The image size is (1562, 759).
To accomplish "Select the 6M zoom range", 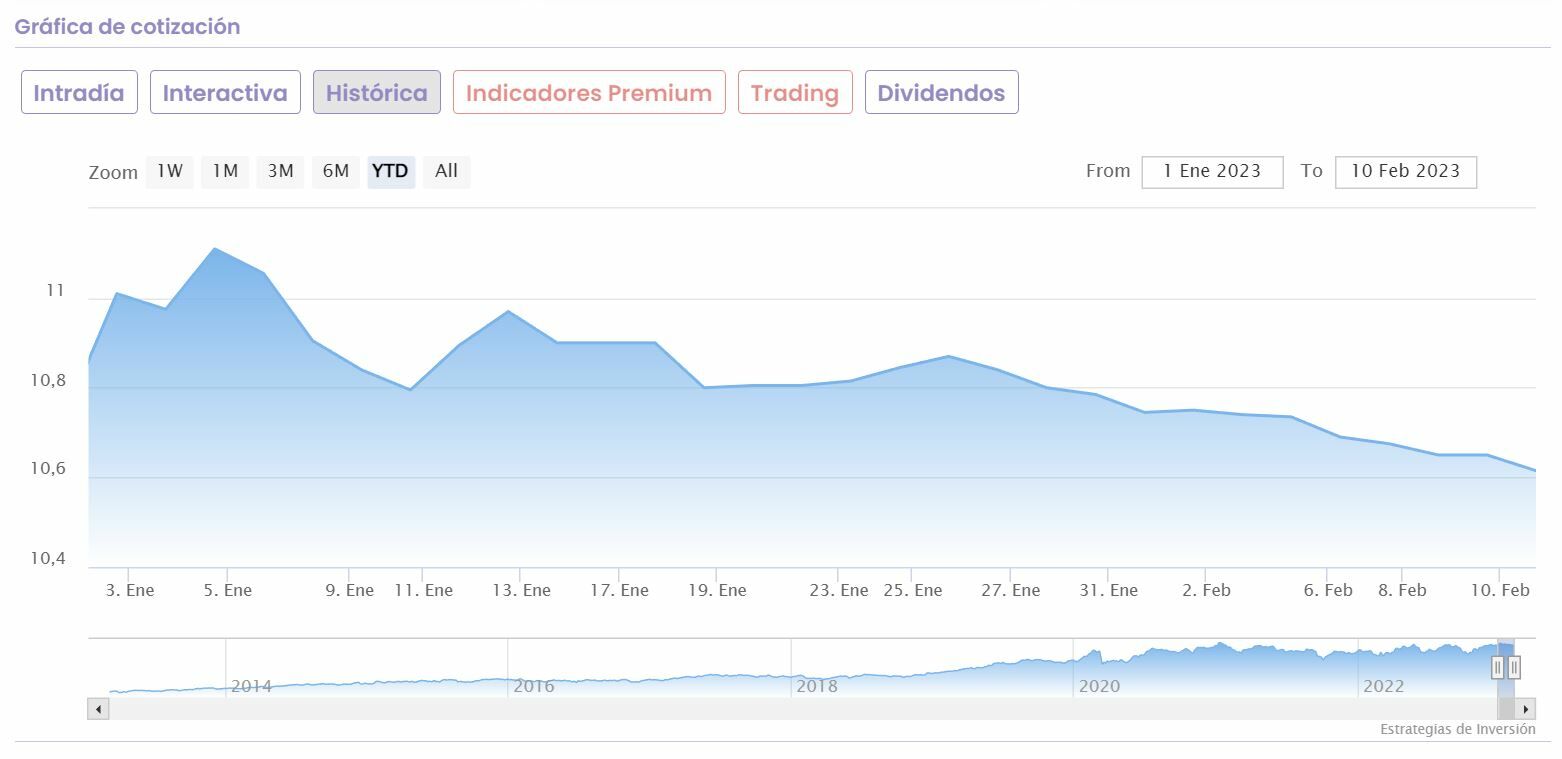I will (x=335, y=171).
